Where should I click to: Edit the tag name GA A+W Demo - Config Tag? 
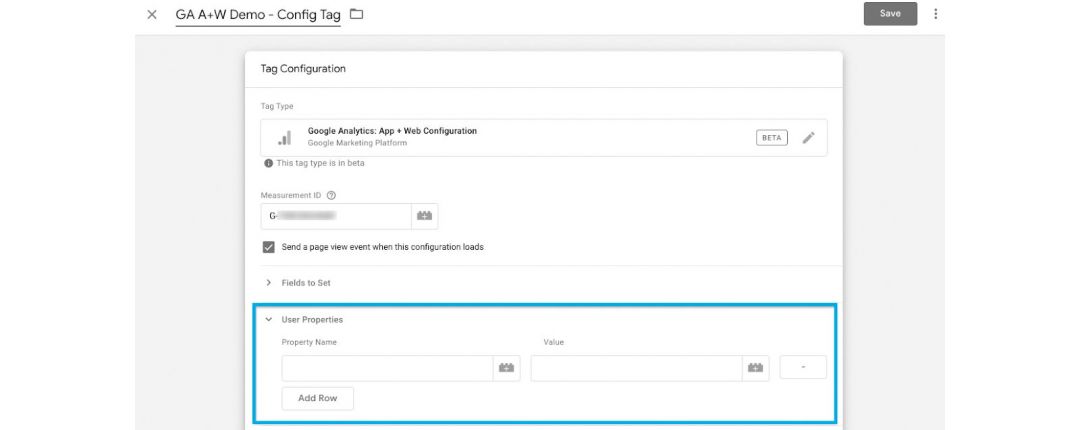(258, 14)
